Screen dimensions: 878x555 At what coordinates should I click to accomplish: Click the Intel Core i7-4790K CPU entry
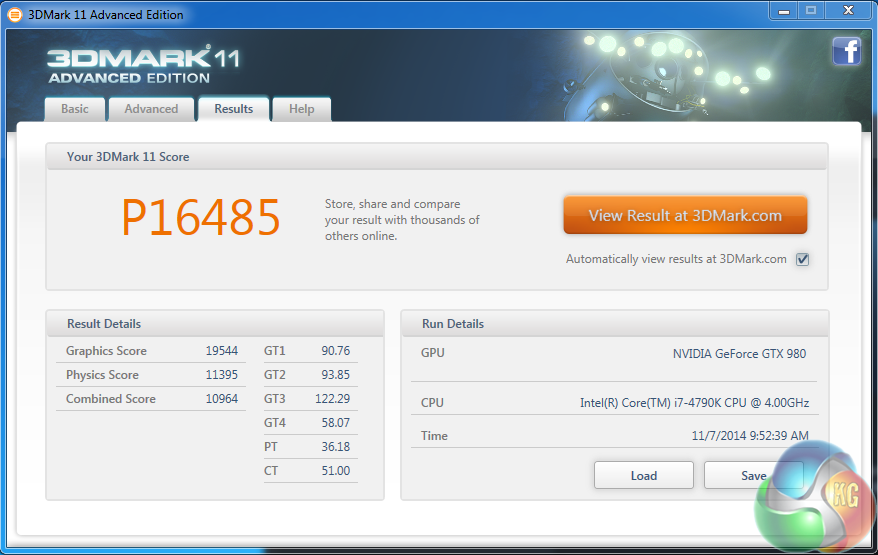pyautogui.click(x=694, y=403)
